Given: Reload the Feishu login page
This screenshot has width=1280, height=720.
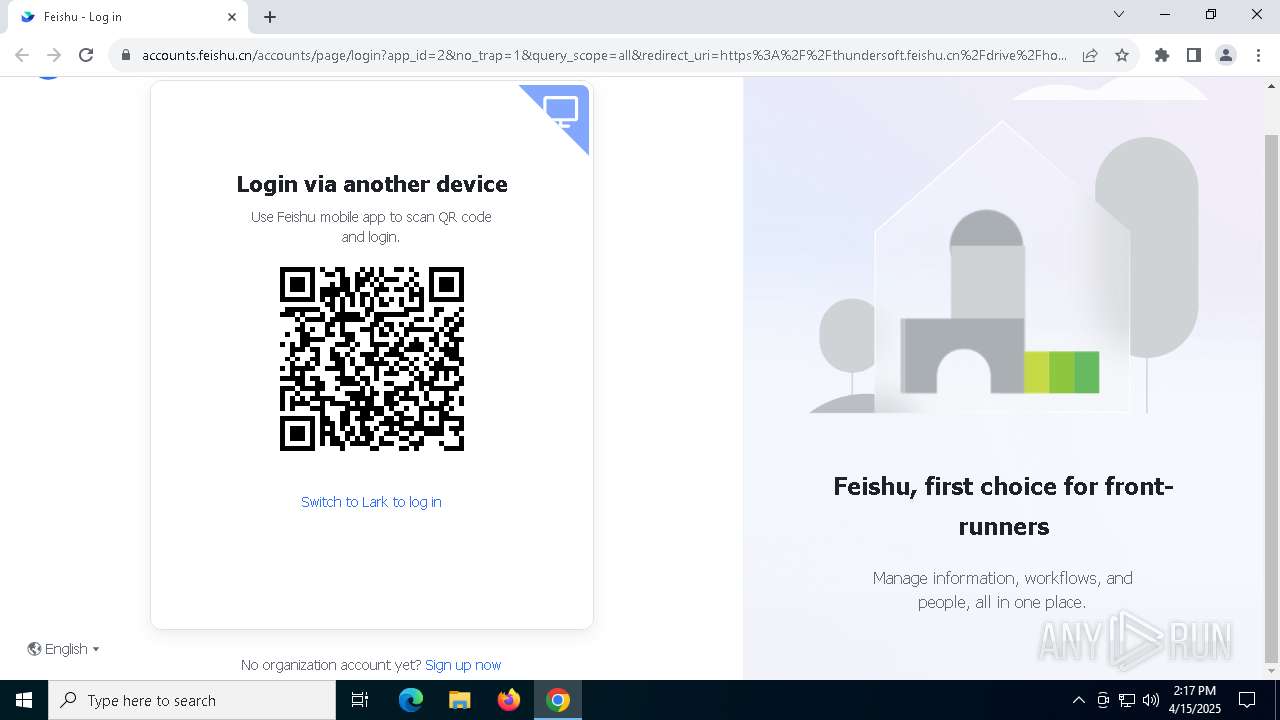Looking at the screenshot, I should pos(86,55).
